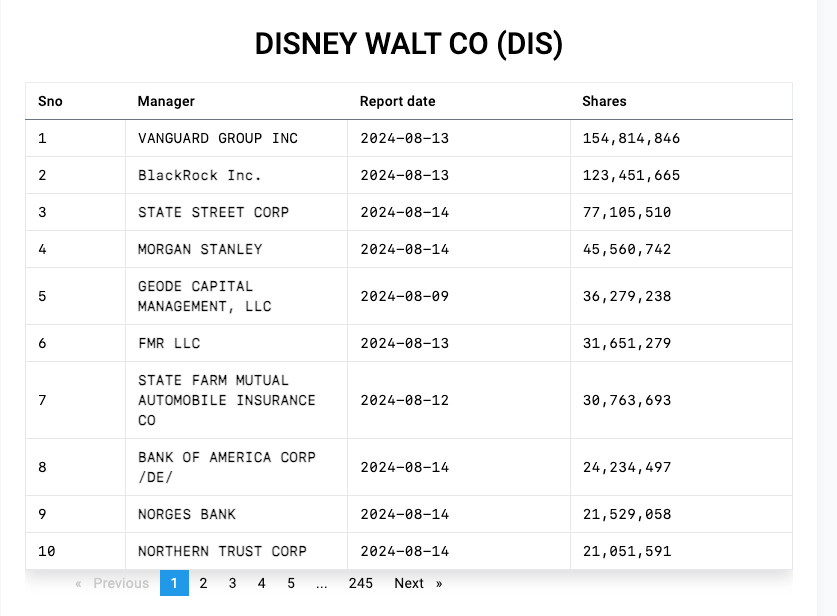Viewport: 837px width, 616px height.
Task: Click the Manager column header
Action: (x=166, y=101)
